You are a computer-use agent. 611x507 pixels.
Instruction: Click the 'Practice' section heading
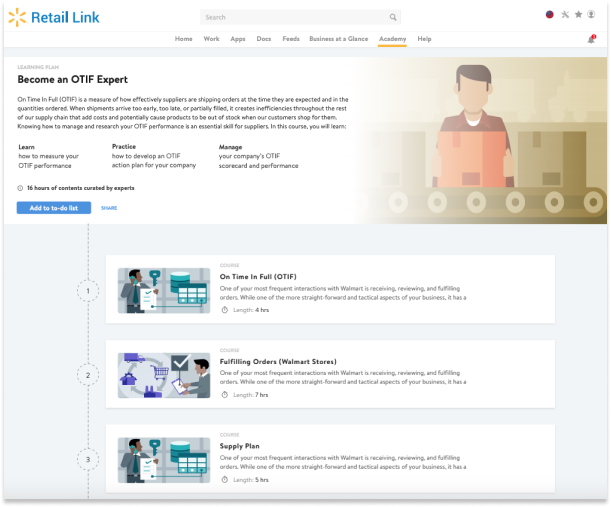[x=124, y=147]
